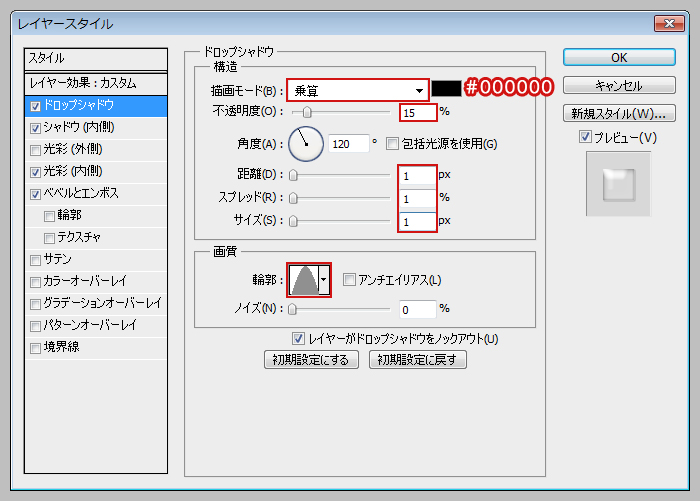Screen dimensions: 700x501
Task: Enable the グラデーションオーバーレイ checkbox
Action: (36, 305)
